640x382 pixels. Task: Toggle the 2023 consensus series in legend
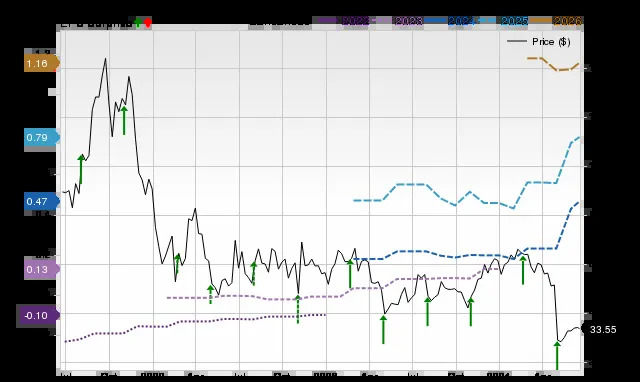408,20
